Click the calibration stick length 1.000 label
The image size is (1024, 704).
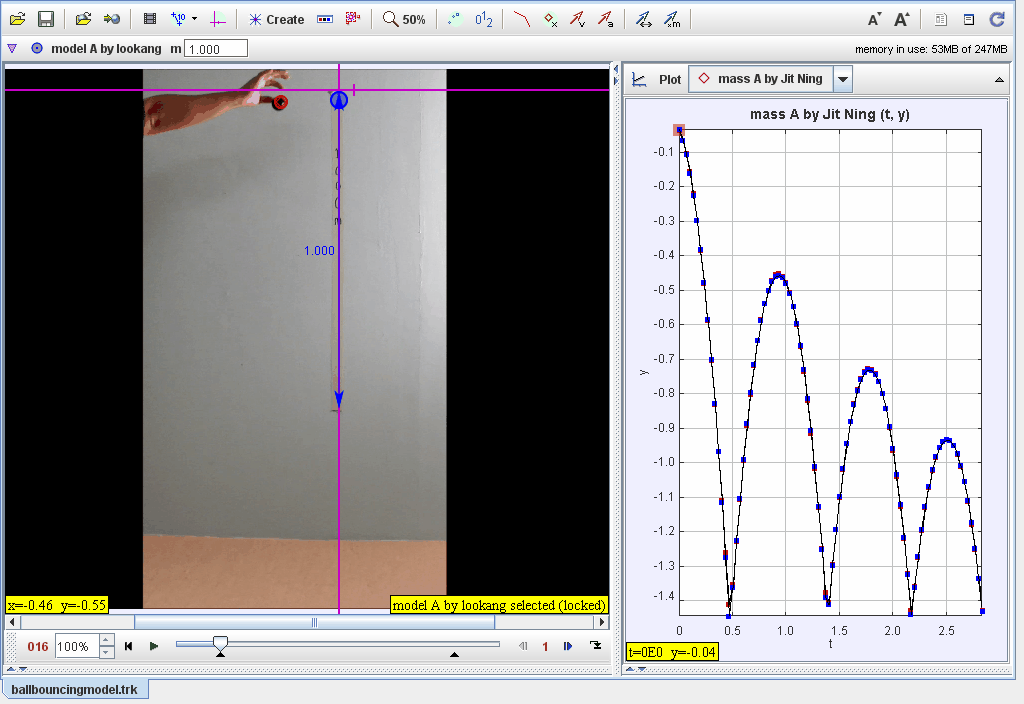(x=319, y=251)
